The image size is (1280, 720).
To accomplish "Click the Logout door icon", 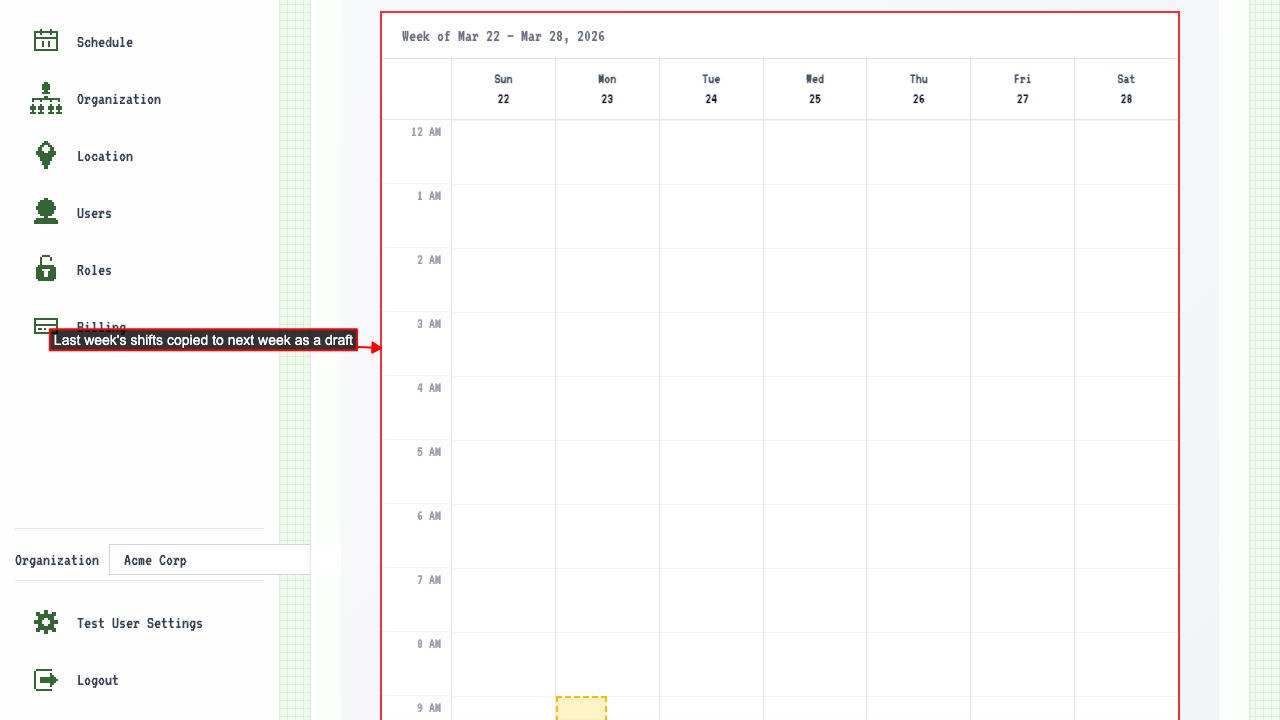I will [45, 679].
